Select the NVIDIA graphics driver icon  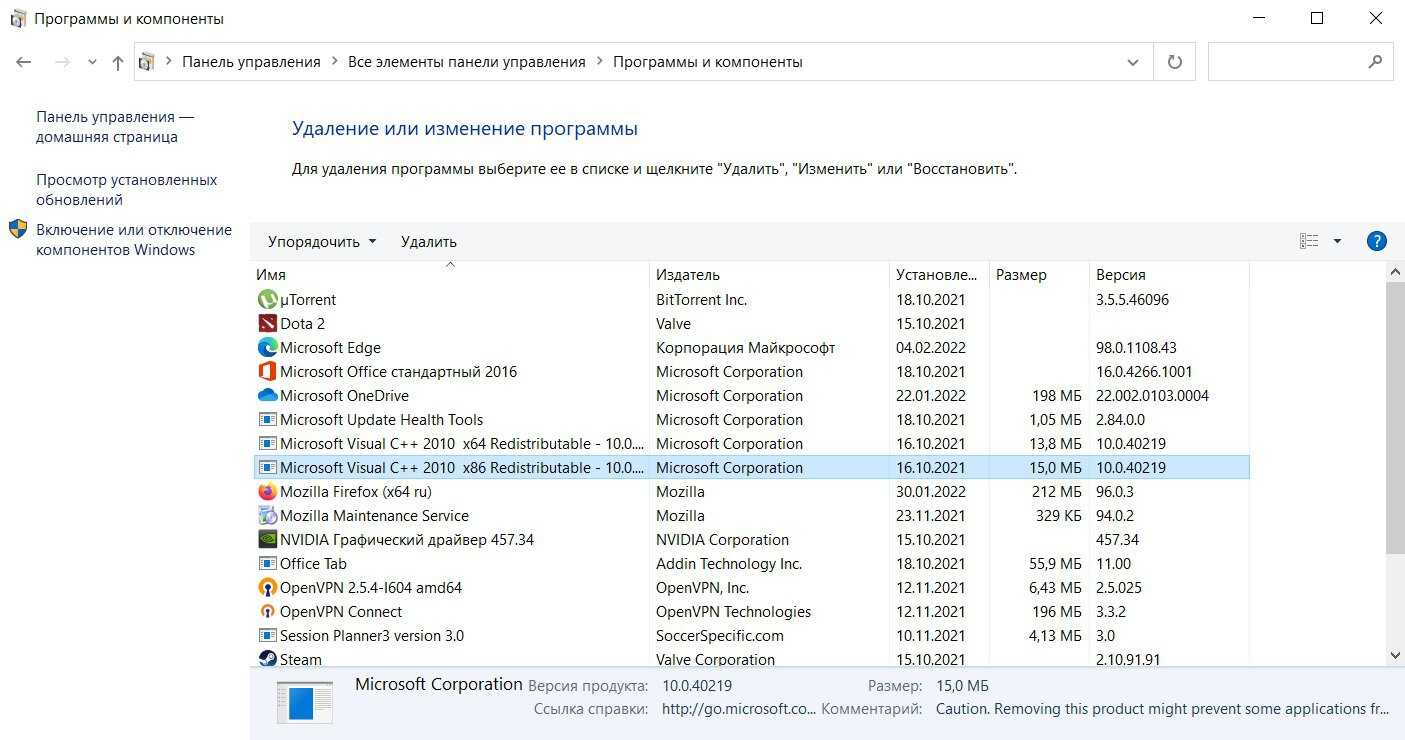tap(267, 540)
